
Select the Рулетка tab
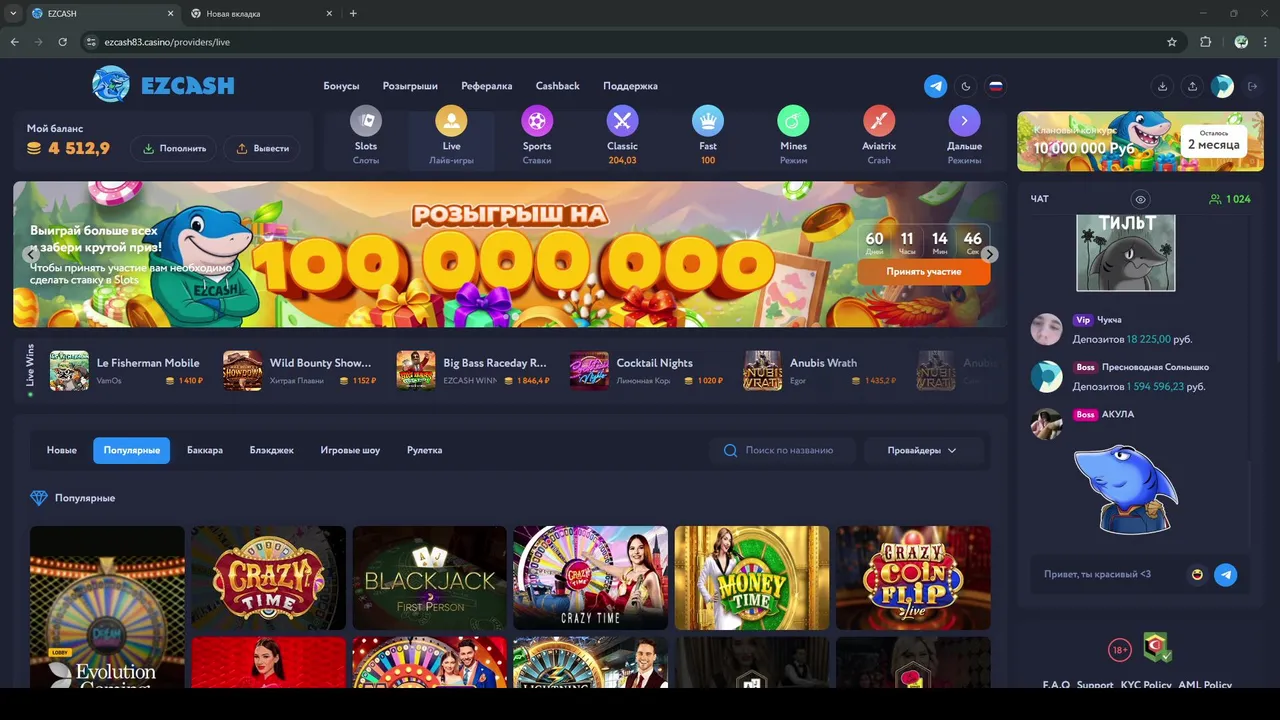pos(424,450)
